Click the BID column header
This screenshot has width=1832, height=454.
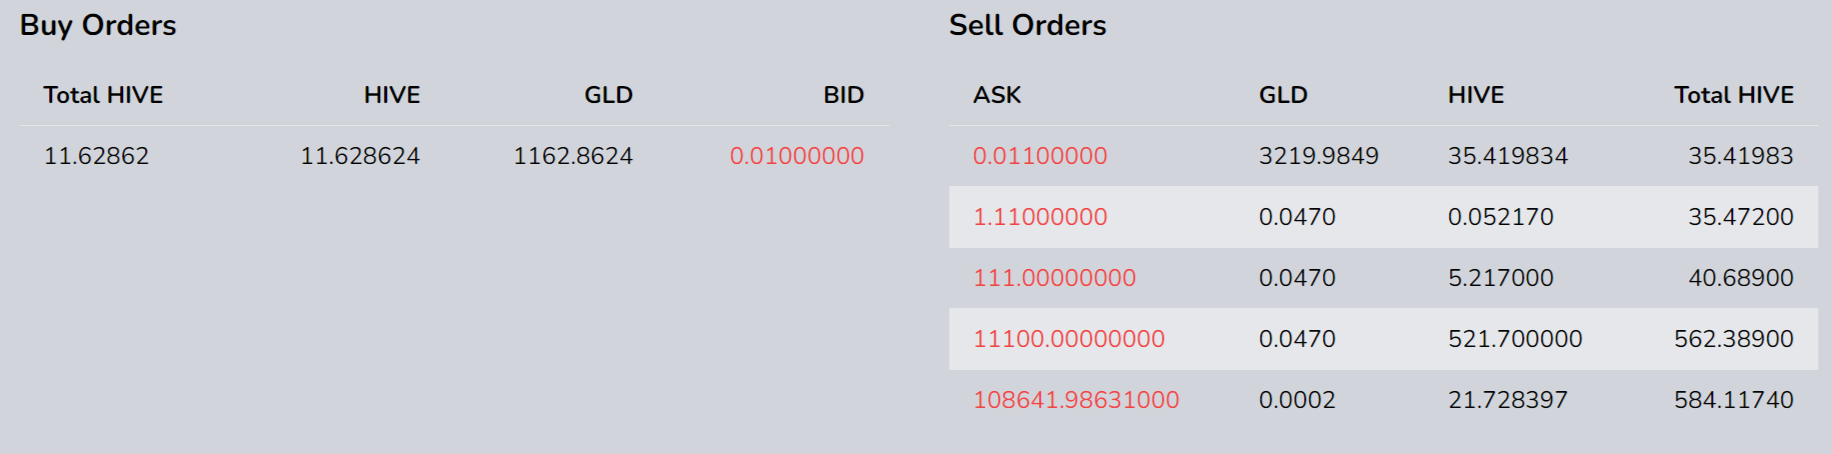(843, 95)
